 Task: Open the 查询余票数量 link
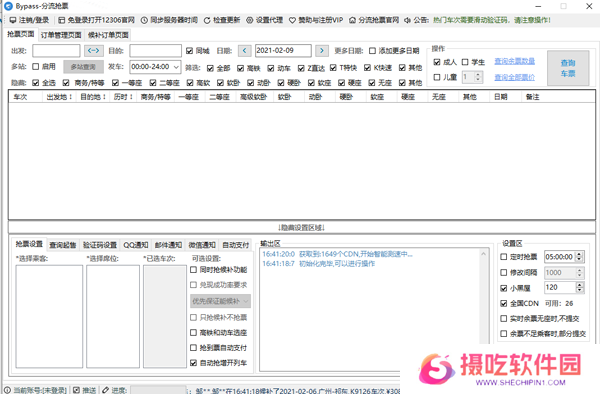click(x=514, y=61)
